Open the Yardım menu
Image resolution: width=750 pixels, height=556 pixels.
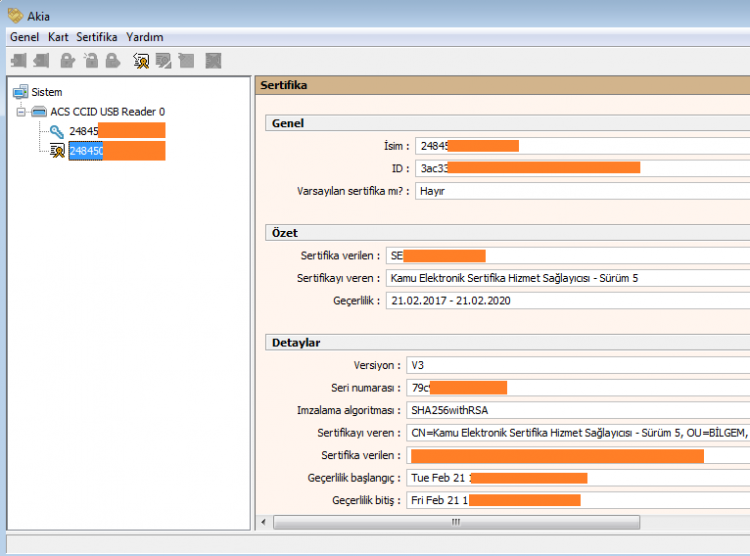tap(145, 37)
